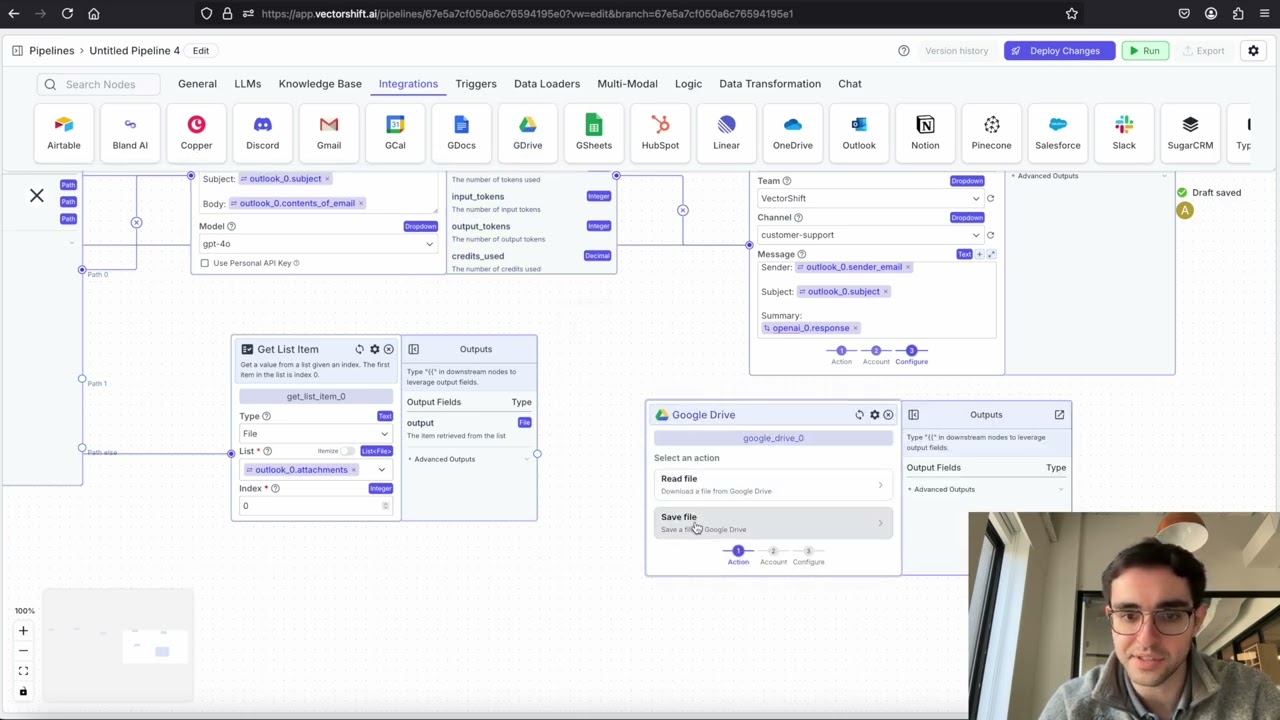Image resolution: width=1280 pixels, height=720 pixels.
Task: Run the pipeline
Action: tap(1144, 51)
